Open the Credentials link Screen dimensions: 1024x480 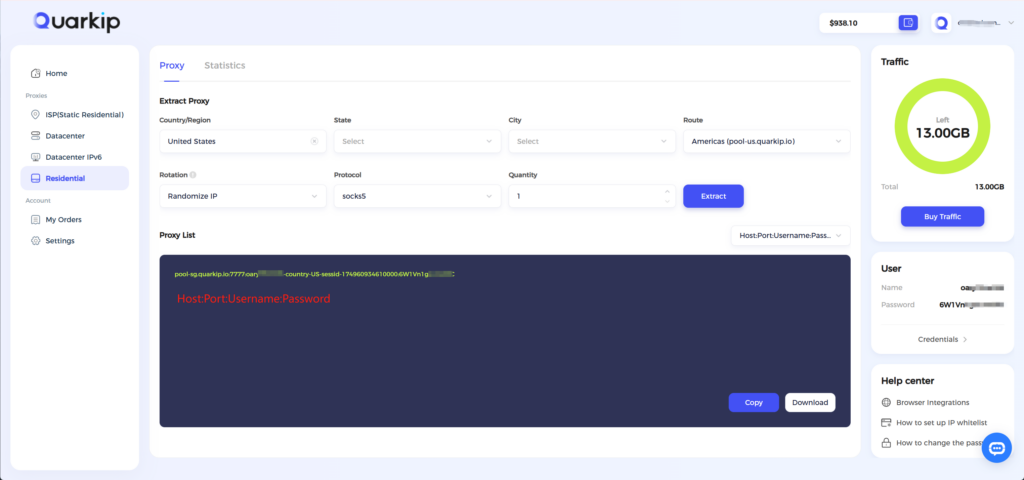tap(942, 340)
